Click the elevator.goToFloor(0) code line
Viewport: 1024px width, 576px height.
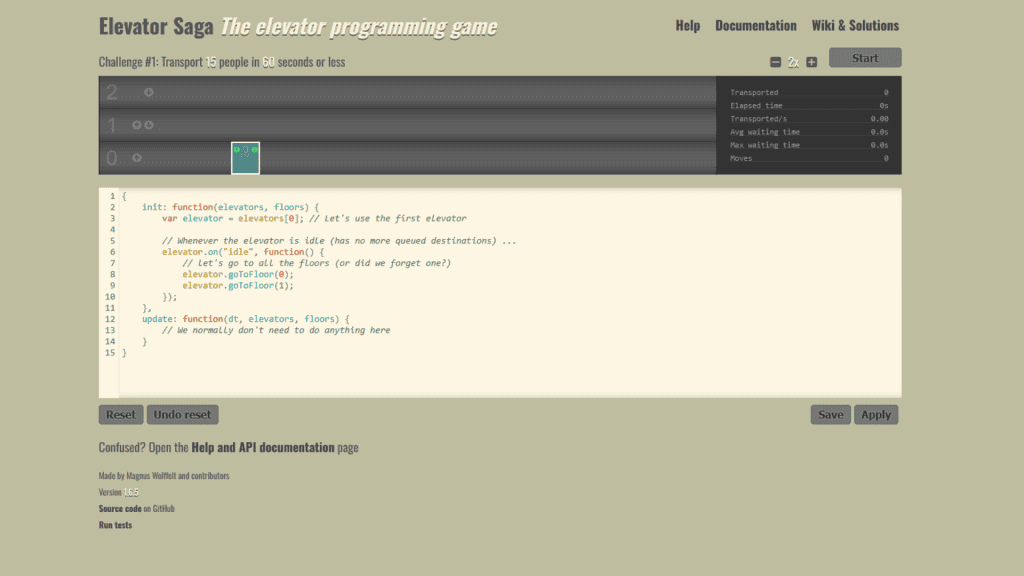pos(238,274)
